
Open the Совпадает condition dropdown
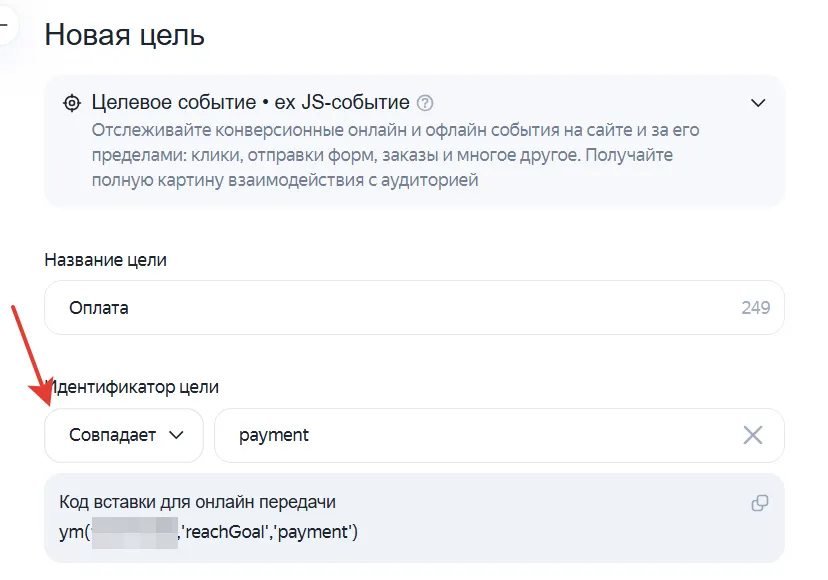tap(124, 435)
